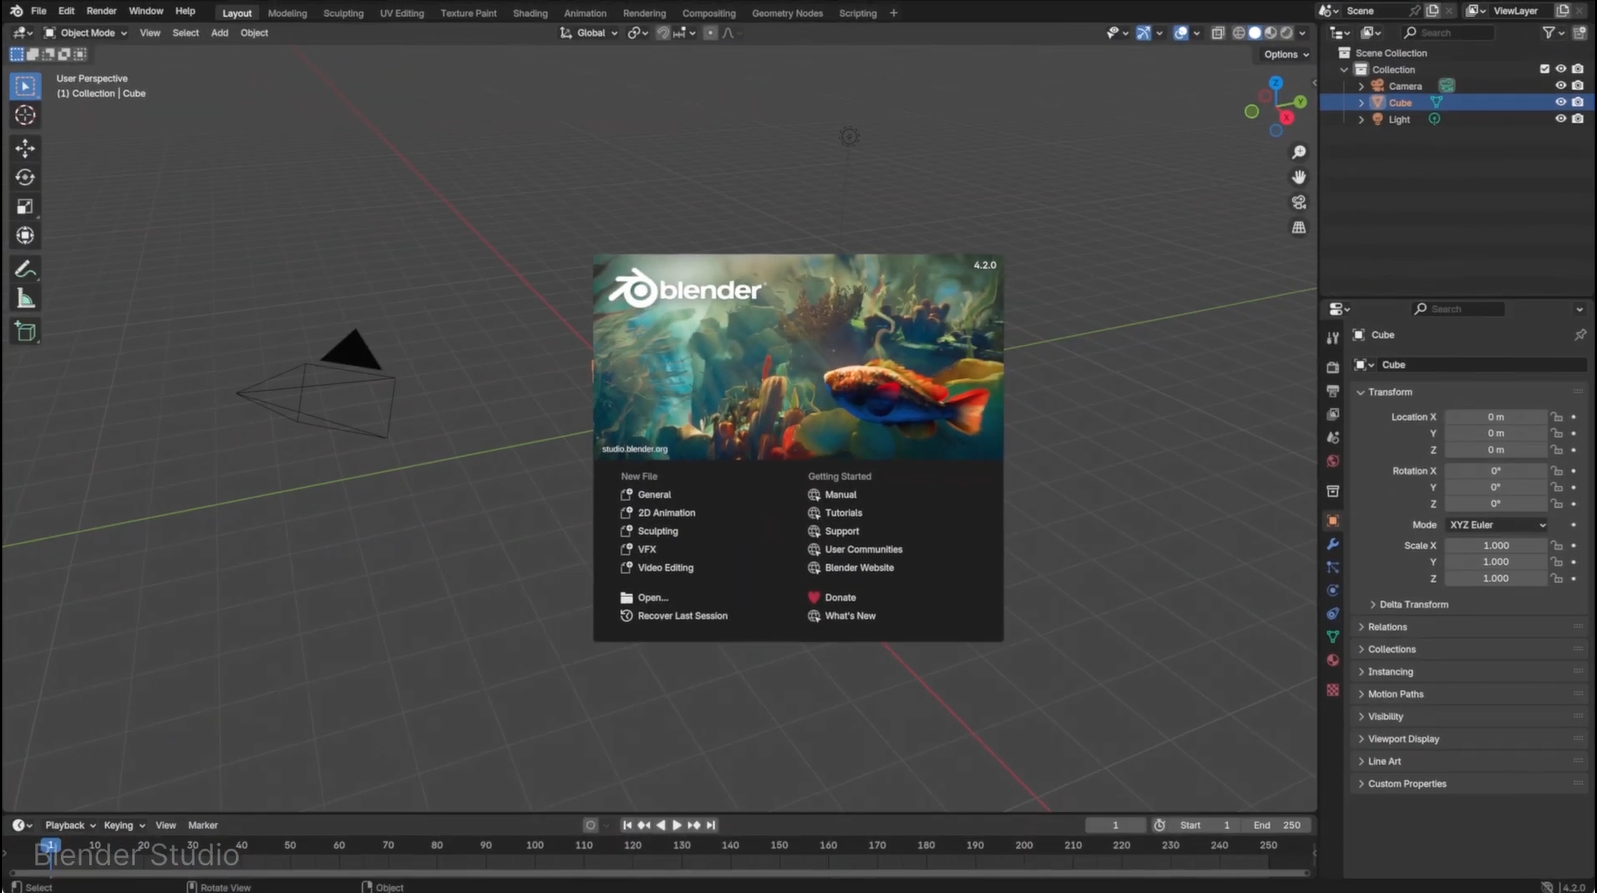Toggle visibility of the Light object

click(x=1560, y=119)
